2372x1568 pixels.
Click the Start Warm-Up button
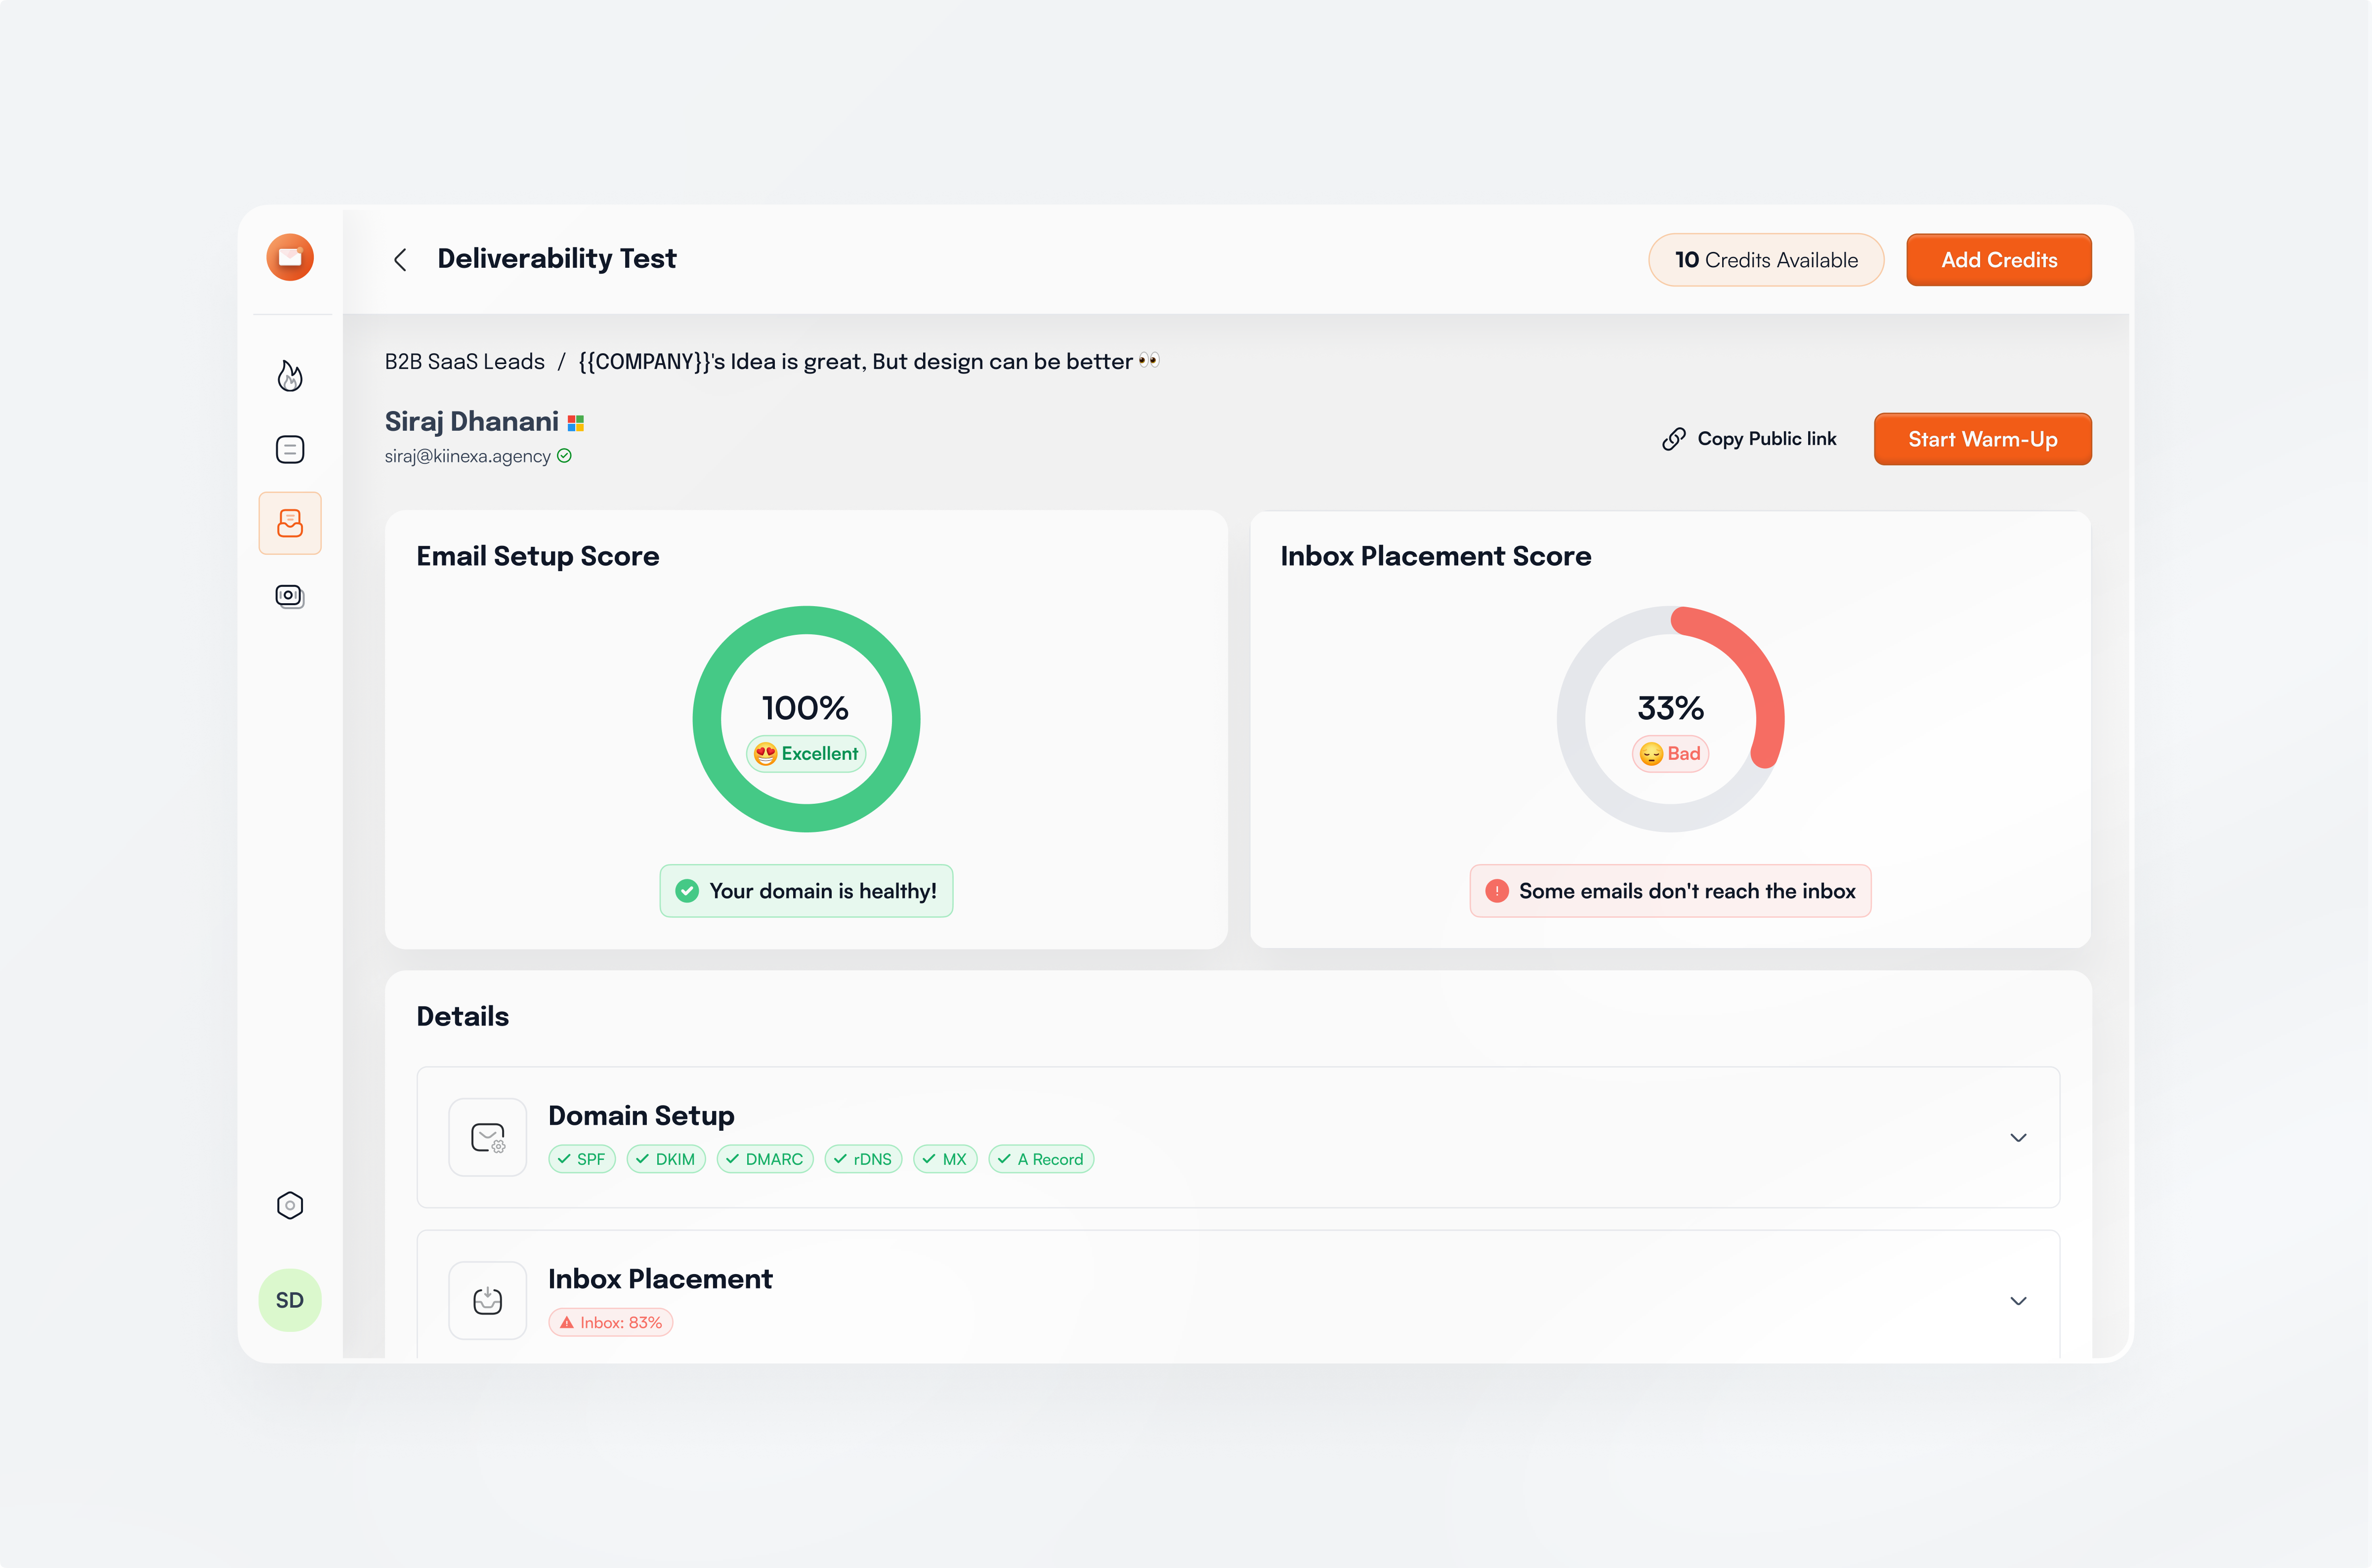coord(1982,438)
